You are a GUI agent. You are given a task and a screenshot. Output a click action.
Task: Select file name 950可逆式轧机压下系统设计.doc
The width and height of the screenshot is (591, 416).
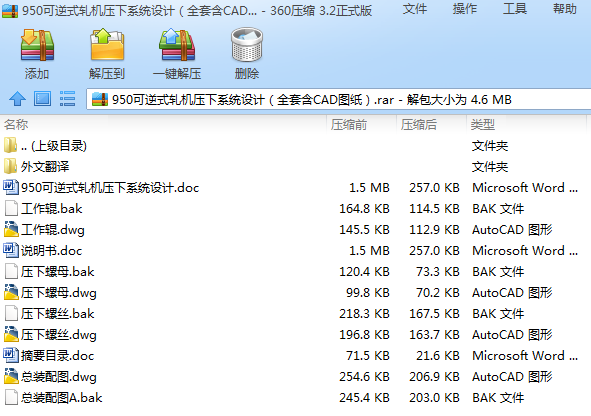pos(110,188)
